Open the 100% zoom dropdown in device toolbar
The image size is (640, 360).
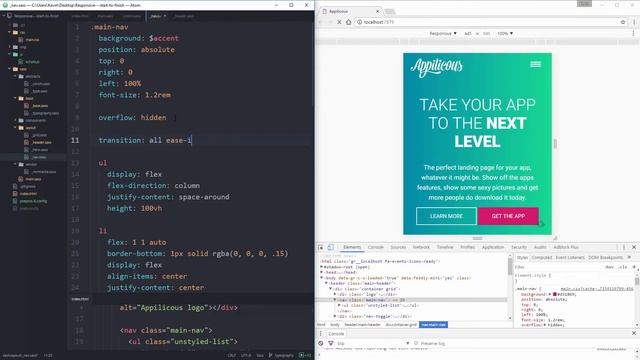click(505, 33)
